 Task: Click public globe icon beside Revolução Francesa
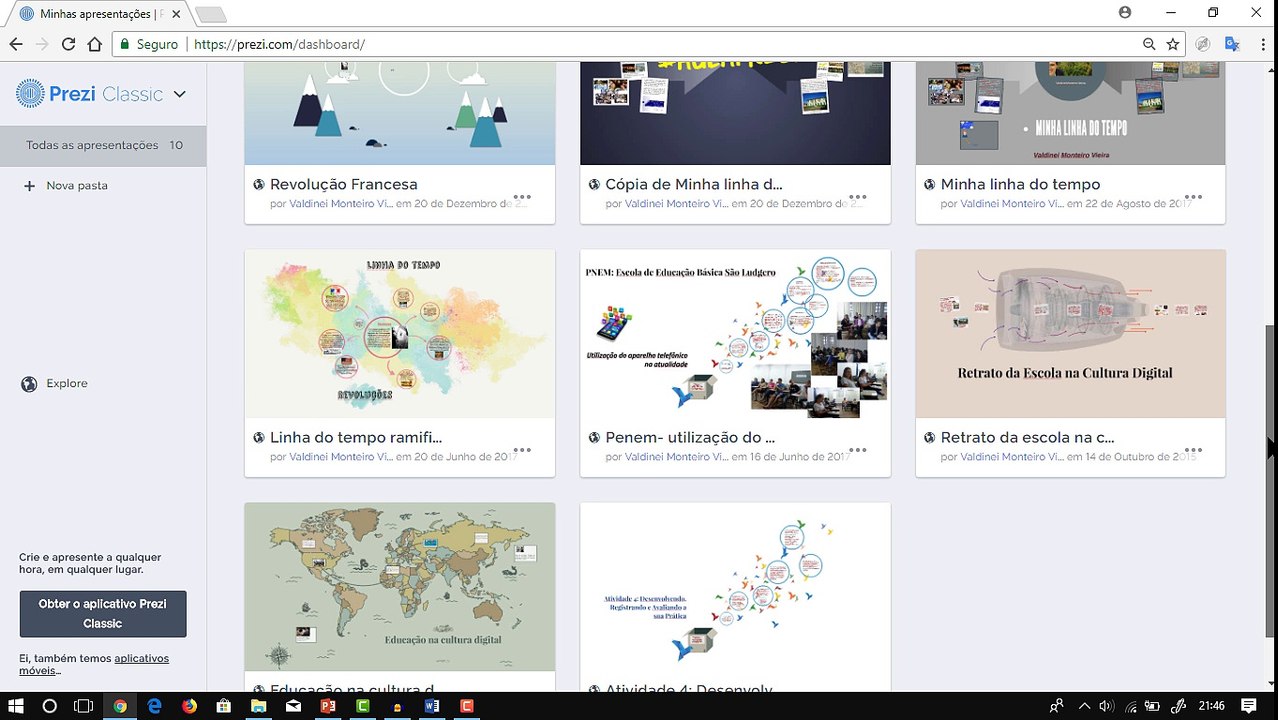(259, 184)
